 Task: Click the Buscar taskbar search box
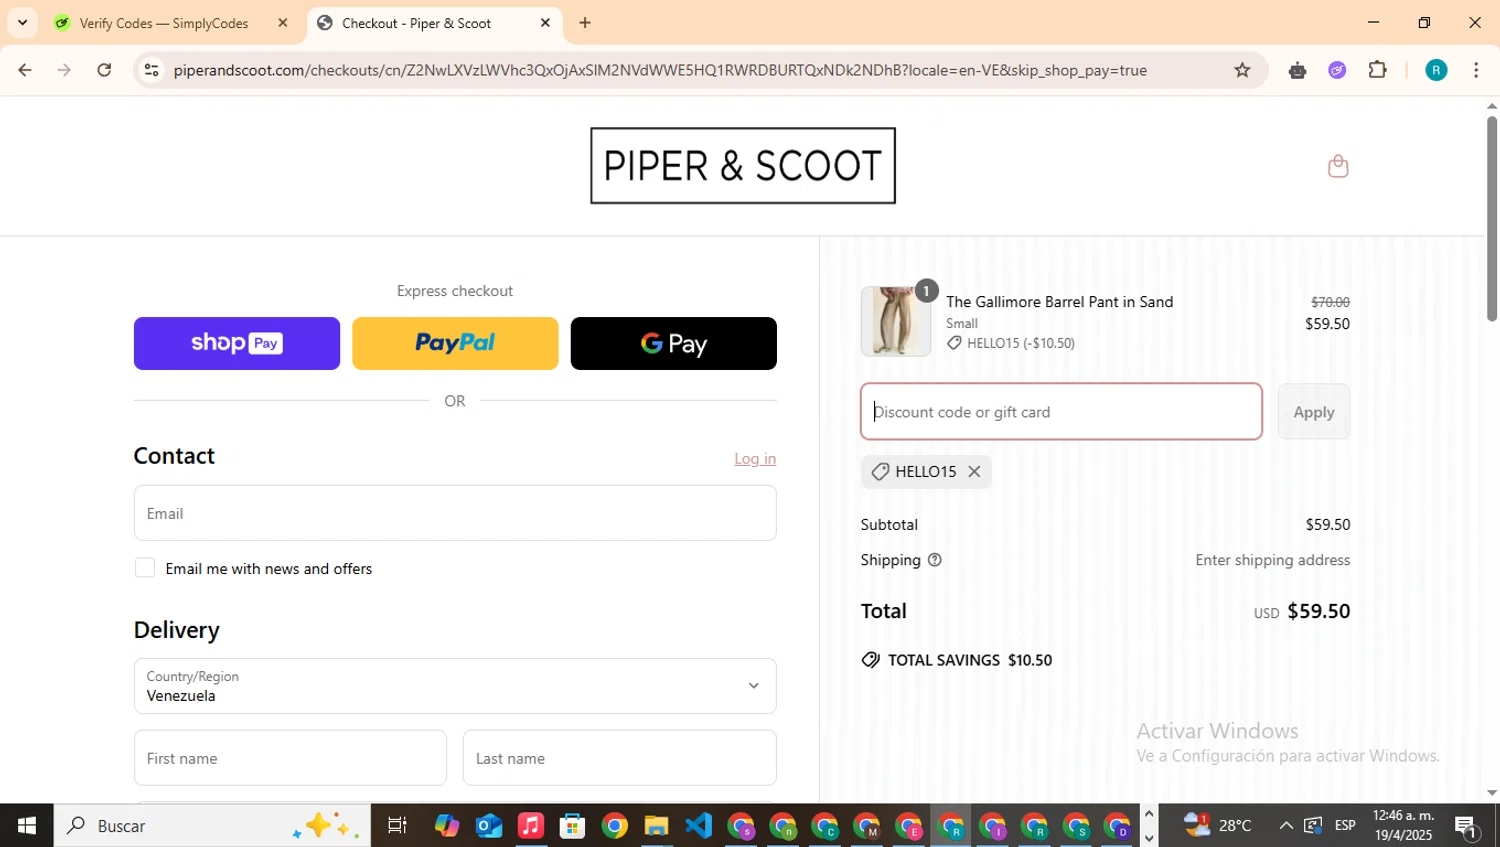pyautogui.click(x=212, y=826)
